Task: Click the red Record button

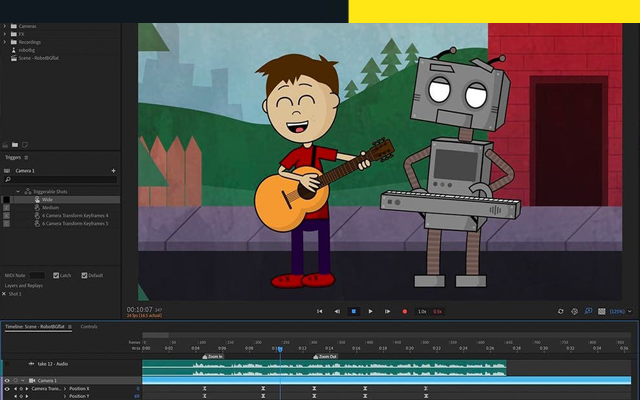Action: click(x=405, y=311)
